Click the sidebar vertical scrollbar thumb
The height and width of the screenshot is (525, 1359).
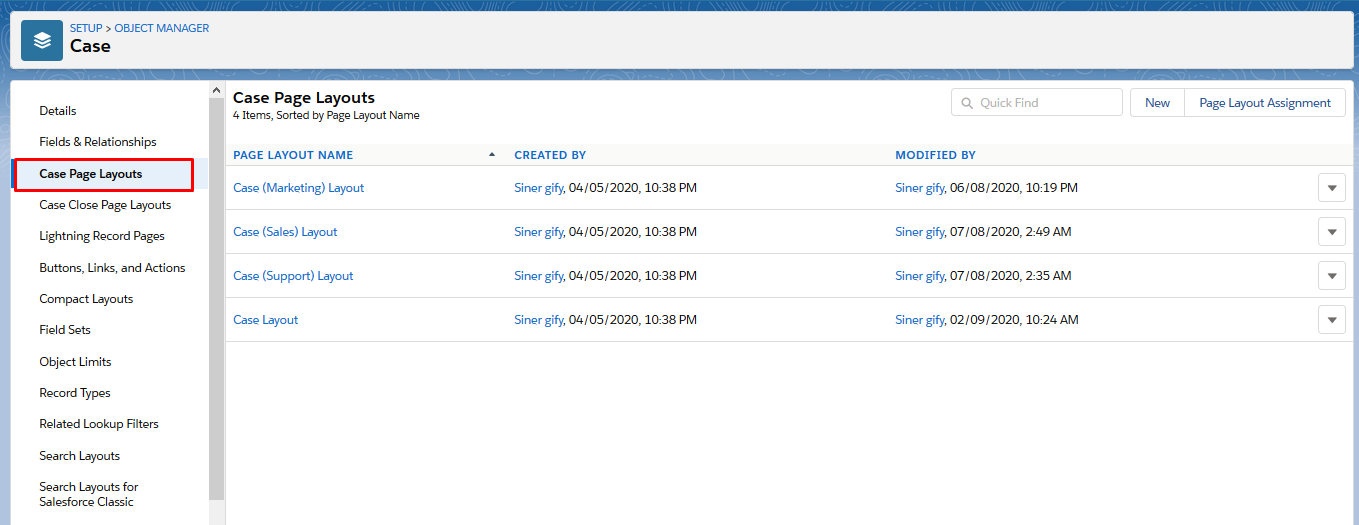pos(217,298)
